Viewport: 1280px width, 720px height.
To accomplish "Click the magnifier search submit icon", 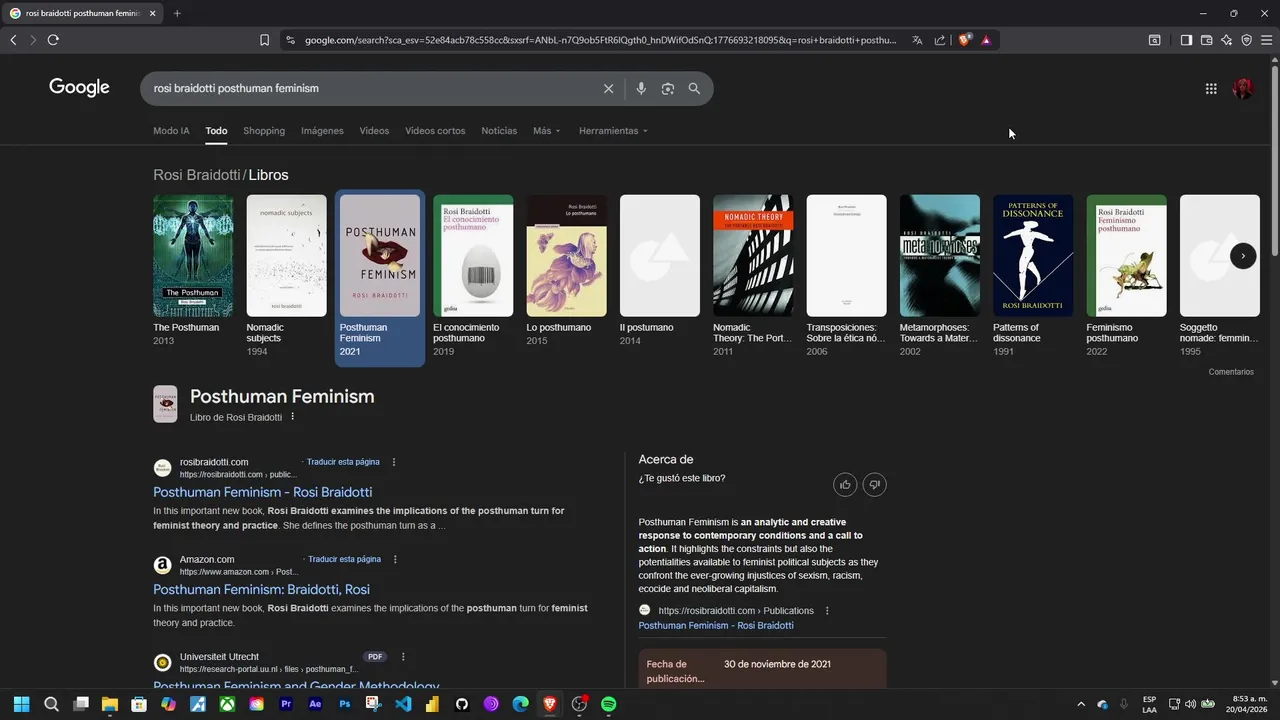I will pyautogui.click(x=694, y=88).
